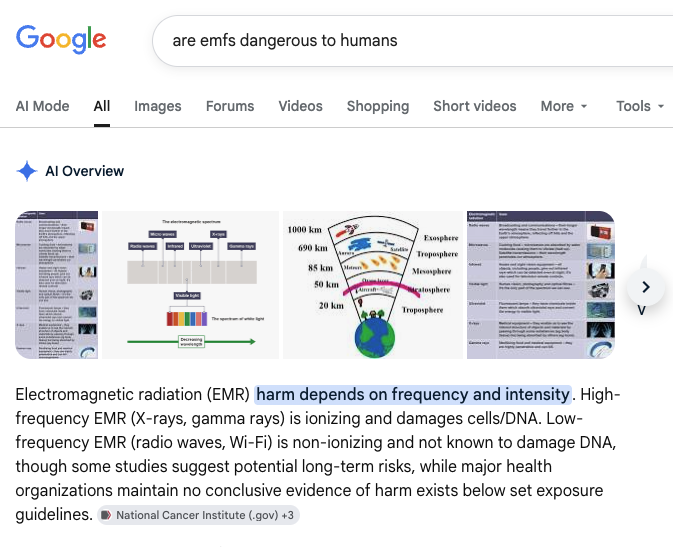Click the National Cancer Institute source icon
This screenshot has height=547, width=673.
pos(106,515)
